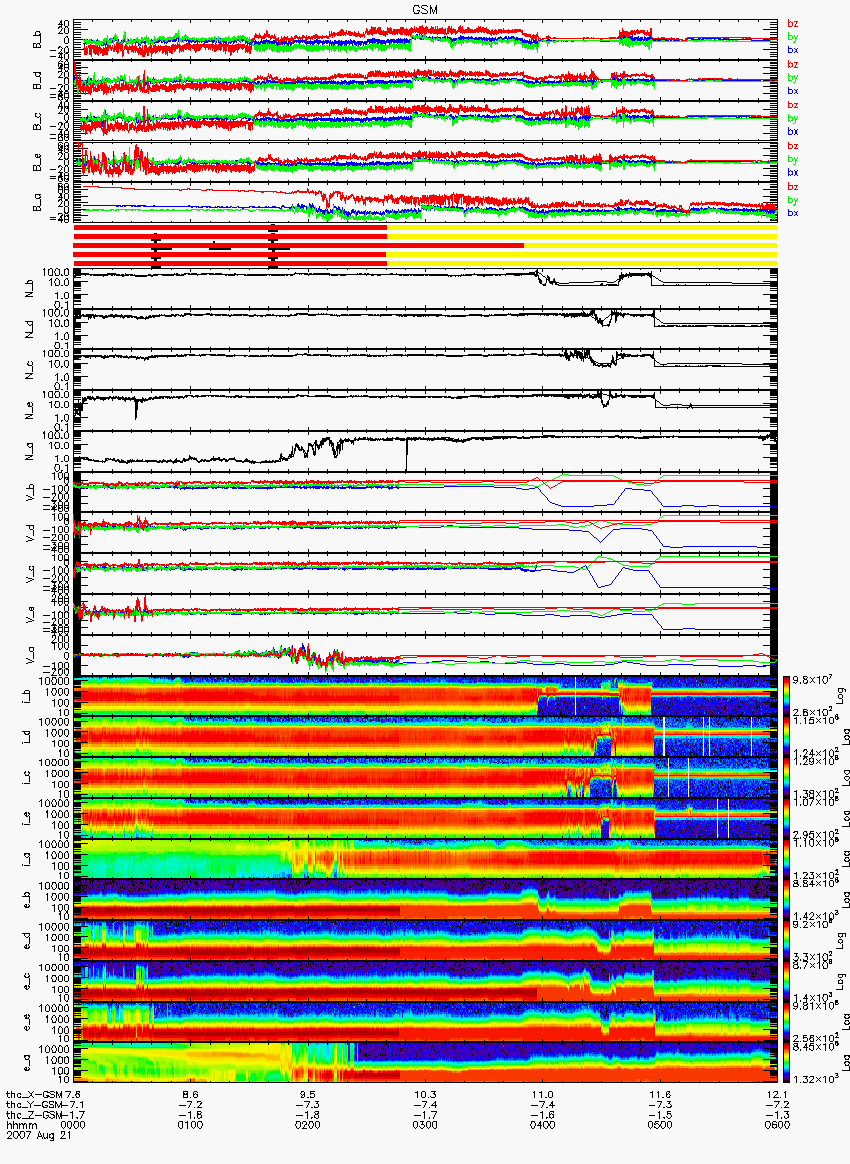Click the e_a spectrogram color bar
This screenshot has width=850, height=1164.
786,1064
